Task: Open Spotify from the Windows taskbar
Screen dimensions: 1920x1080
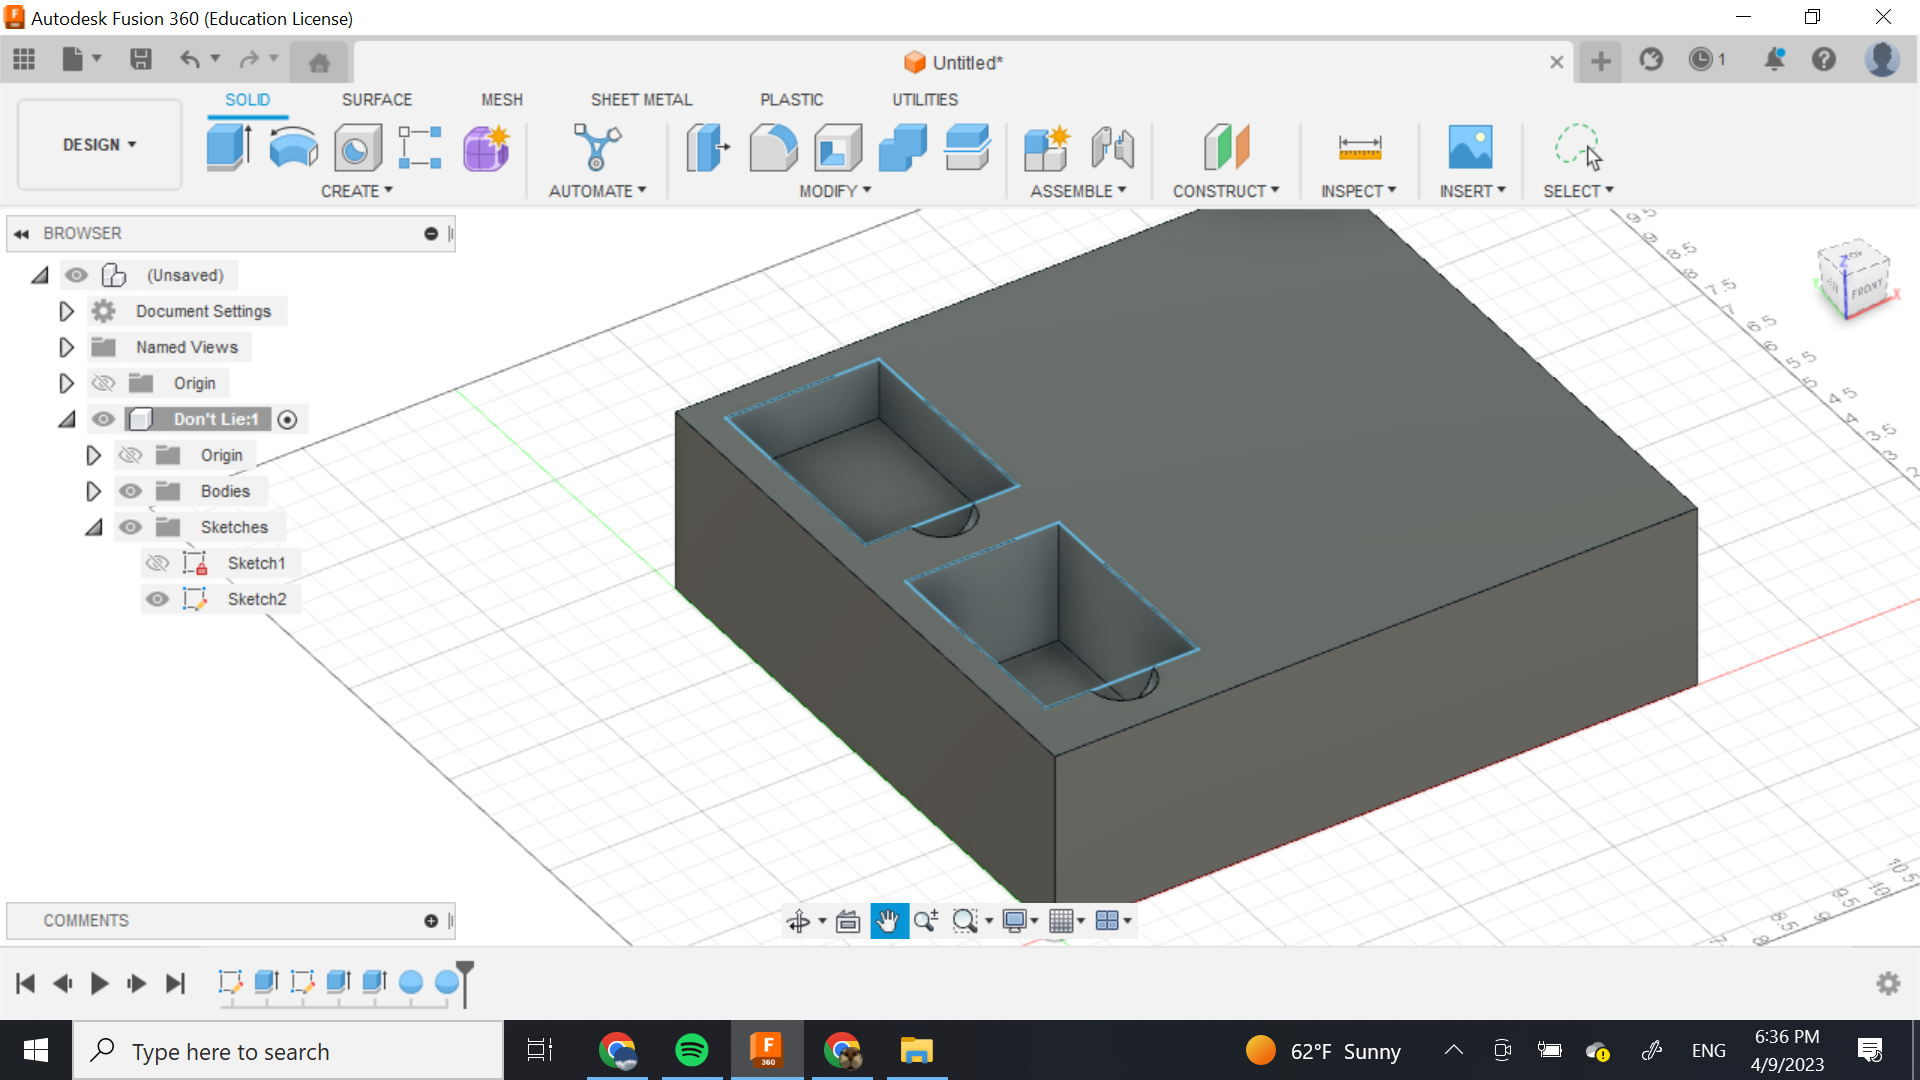Action: click(x=691, y=1051)
